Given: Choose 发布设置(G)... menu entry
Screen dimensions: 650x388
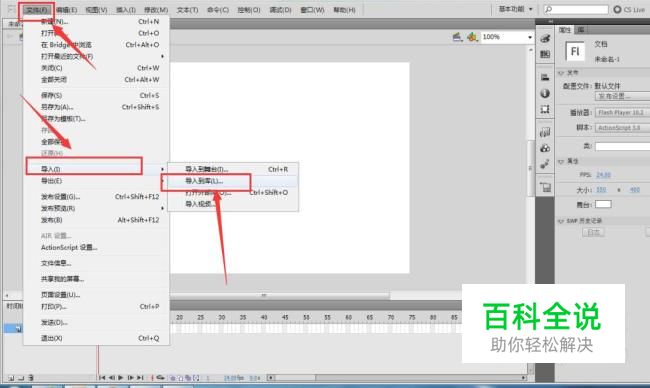Looking at the screenshot, I should click(x=96, y=196).
